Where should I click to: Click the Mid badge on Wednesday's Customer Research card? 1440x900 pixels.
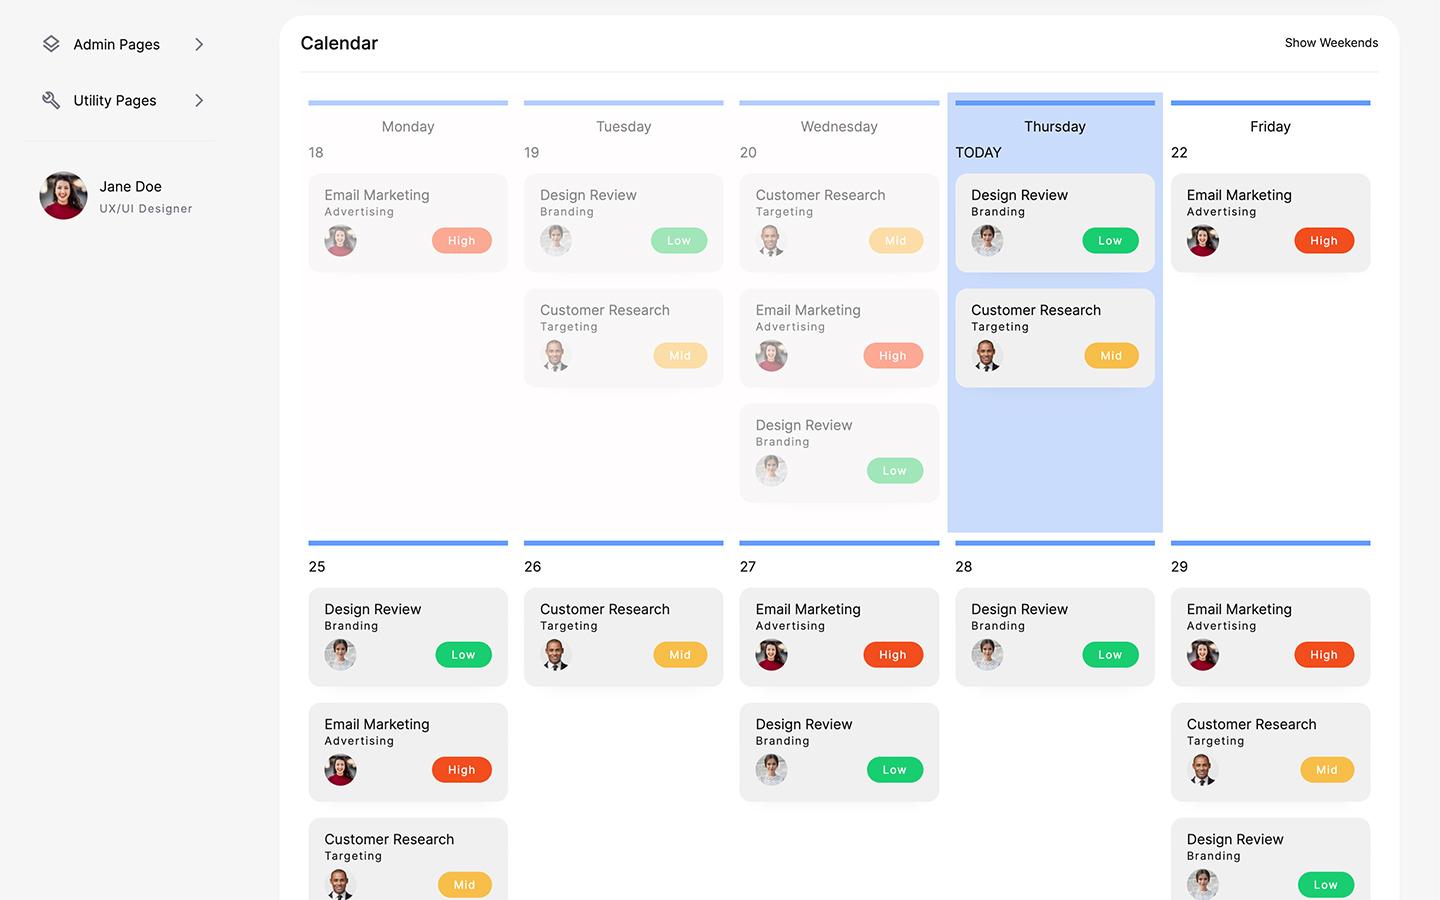895,240
